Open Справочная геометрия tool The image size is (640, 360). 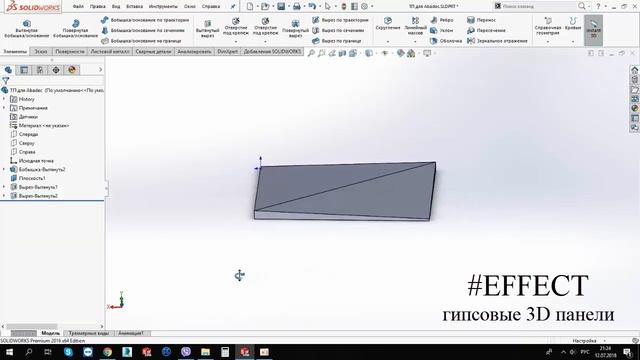pos(548,26)
